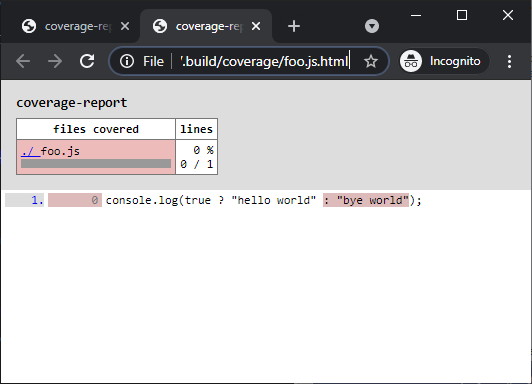Close the browser window

click(508, 15)
